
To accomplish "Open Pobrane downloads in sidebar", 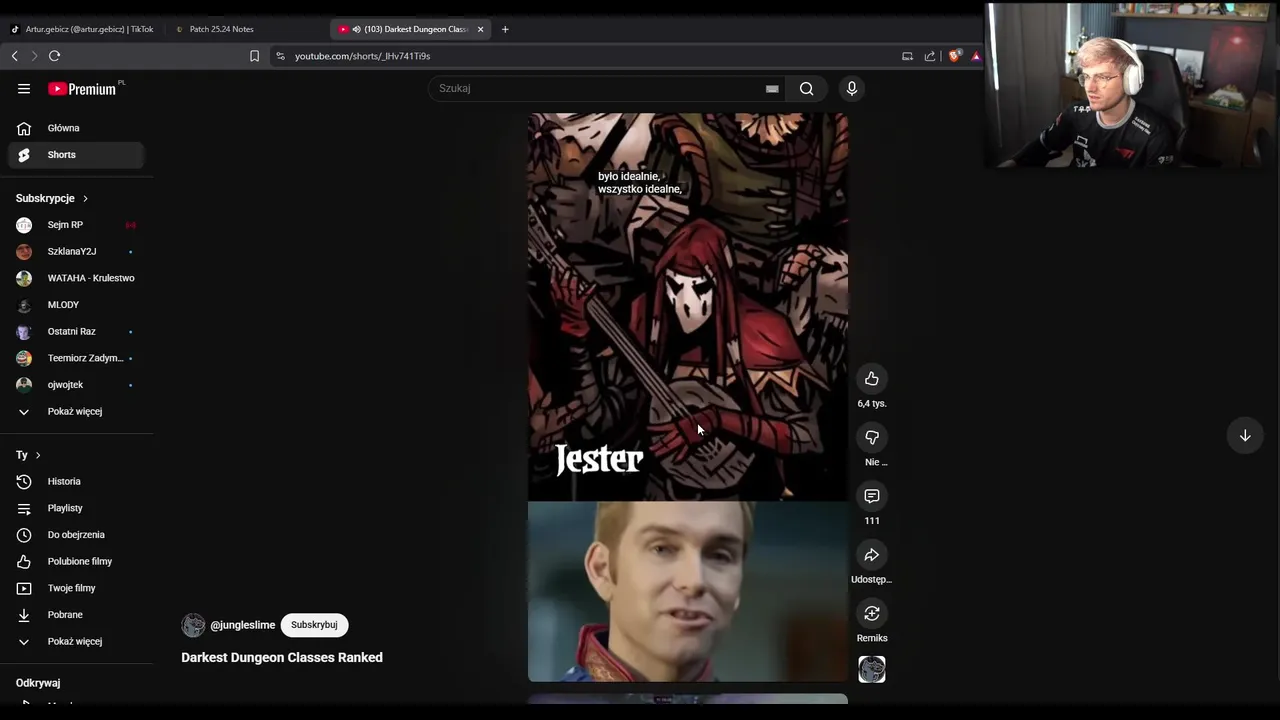I will pyautogui.click(x=76, y=615).
